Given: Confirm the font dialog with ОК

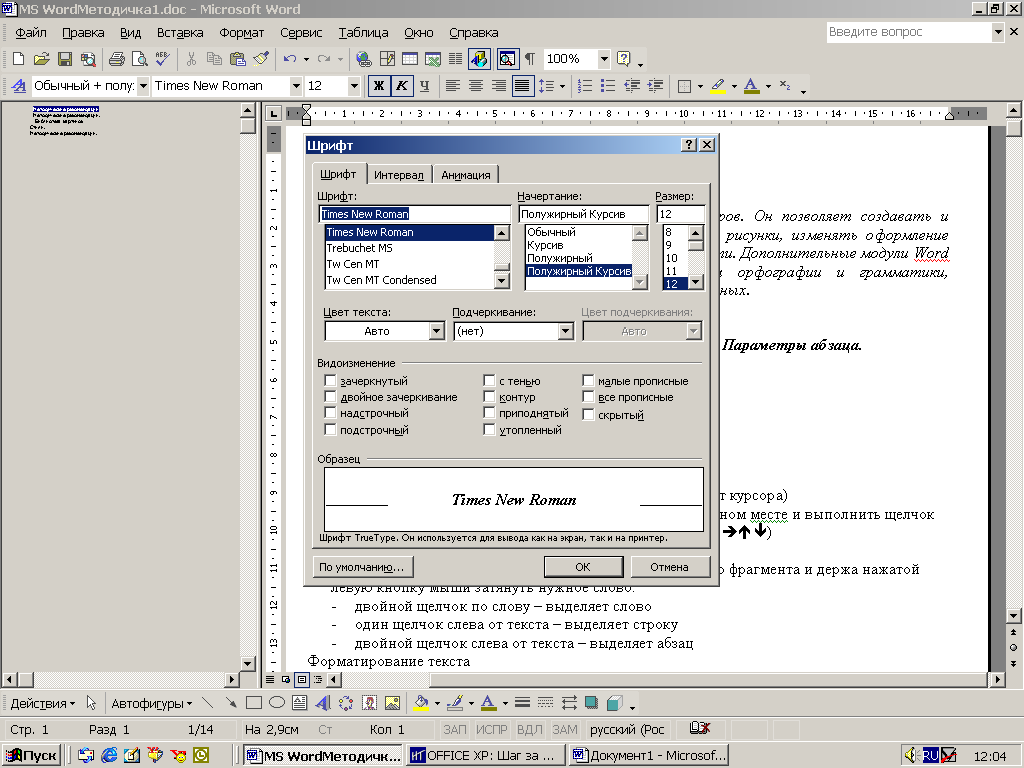Looking at the screenshot, I should click(x=583, y=567).
